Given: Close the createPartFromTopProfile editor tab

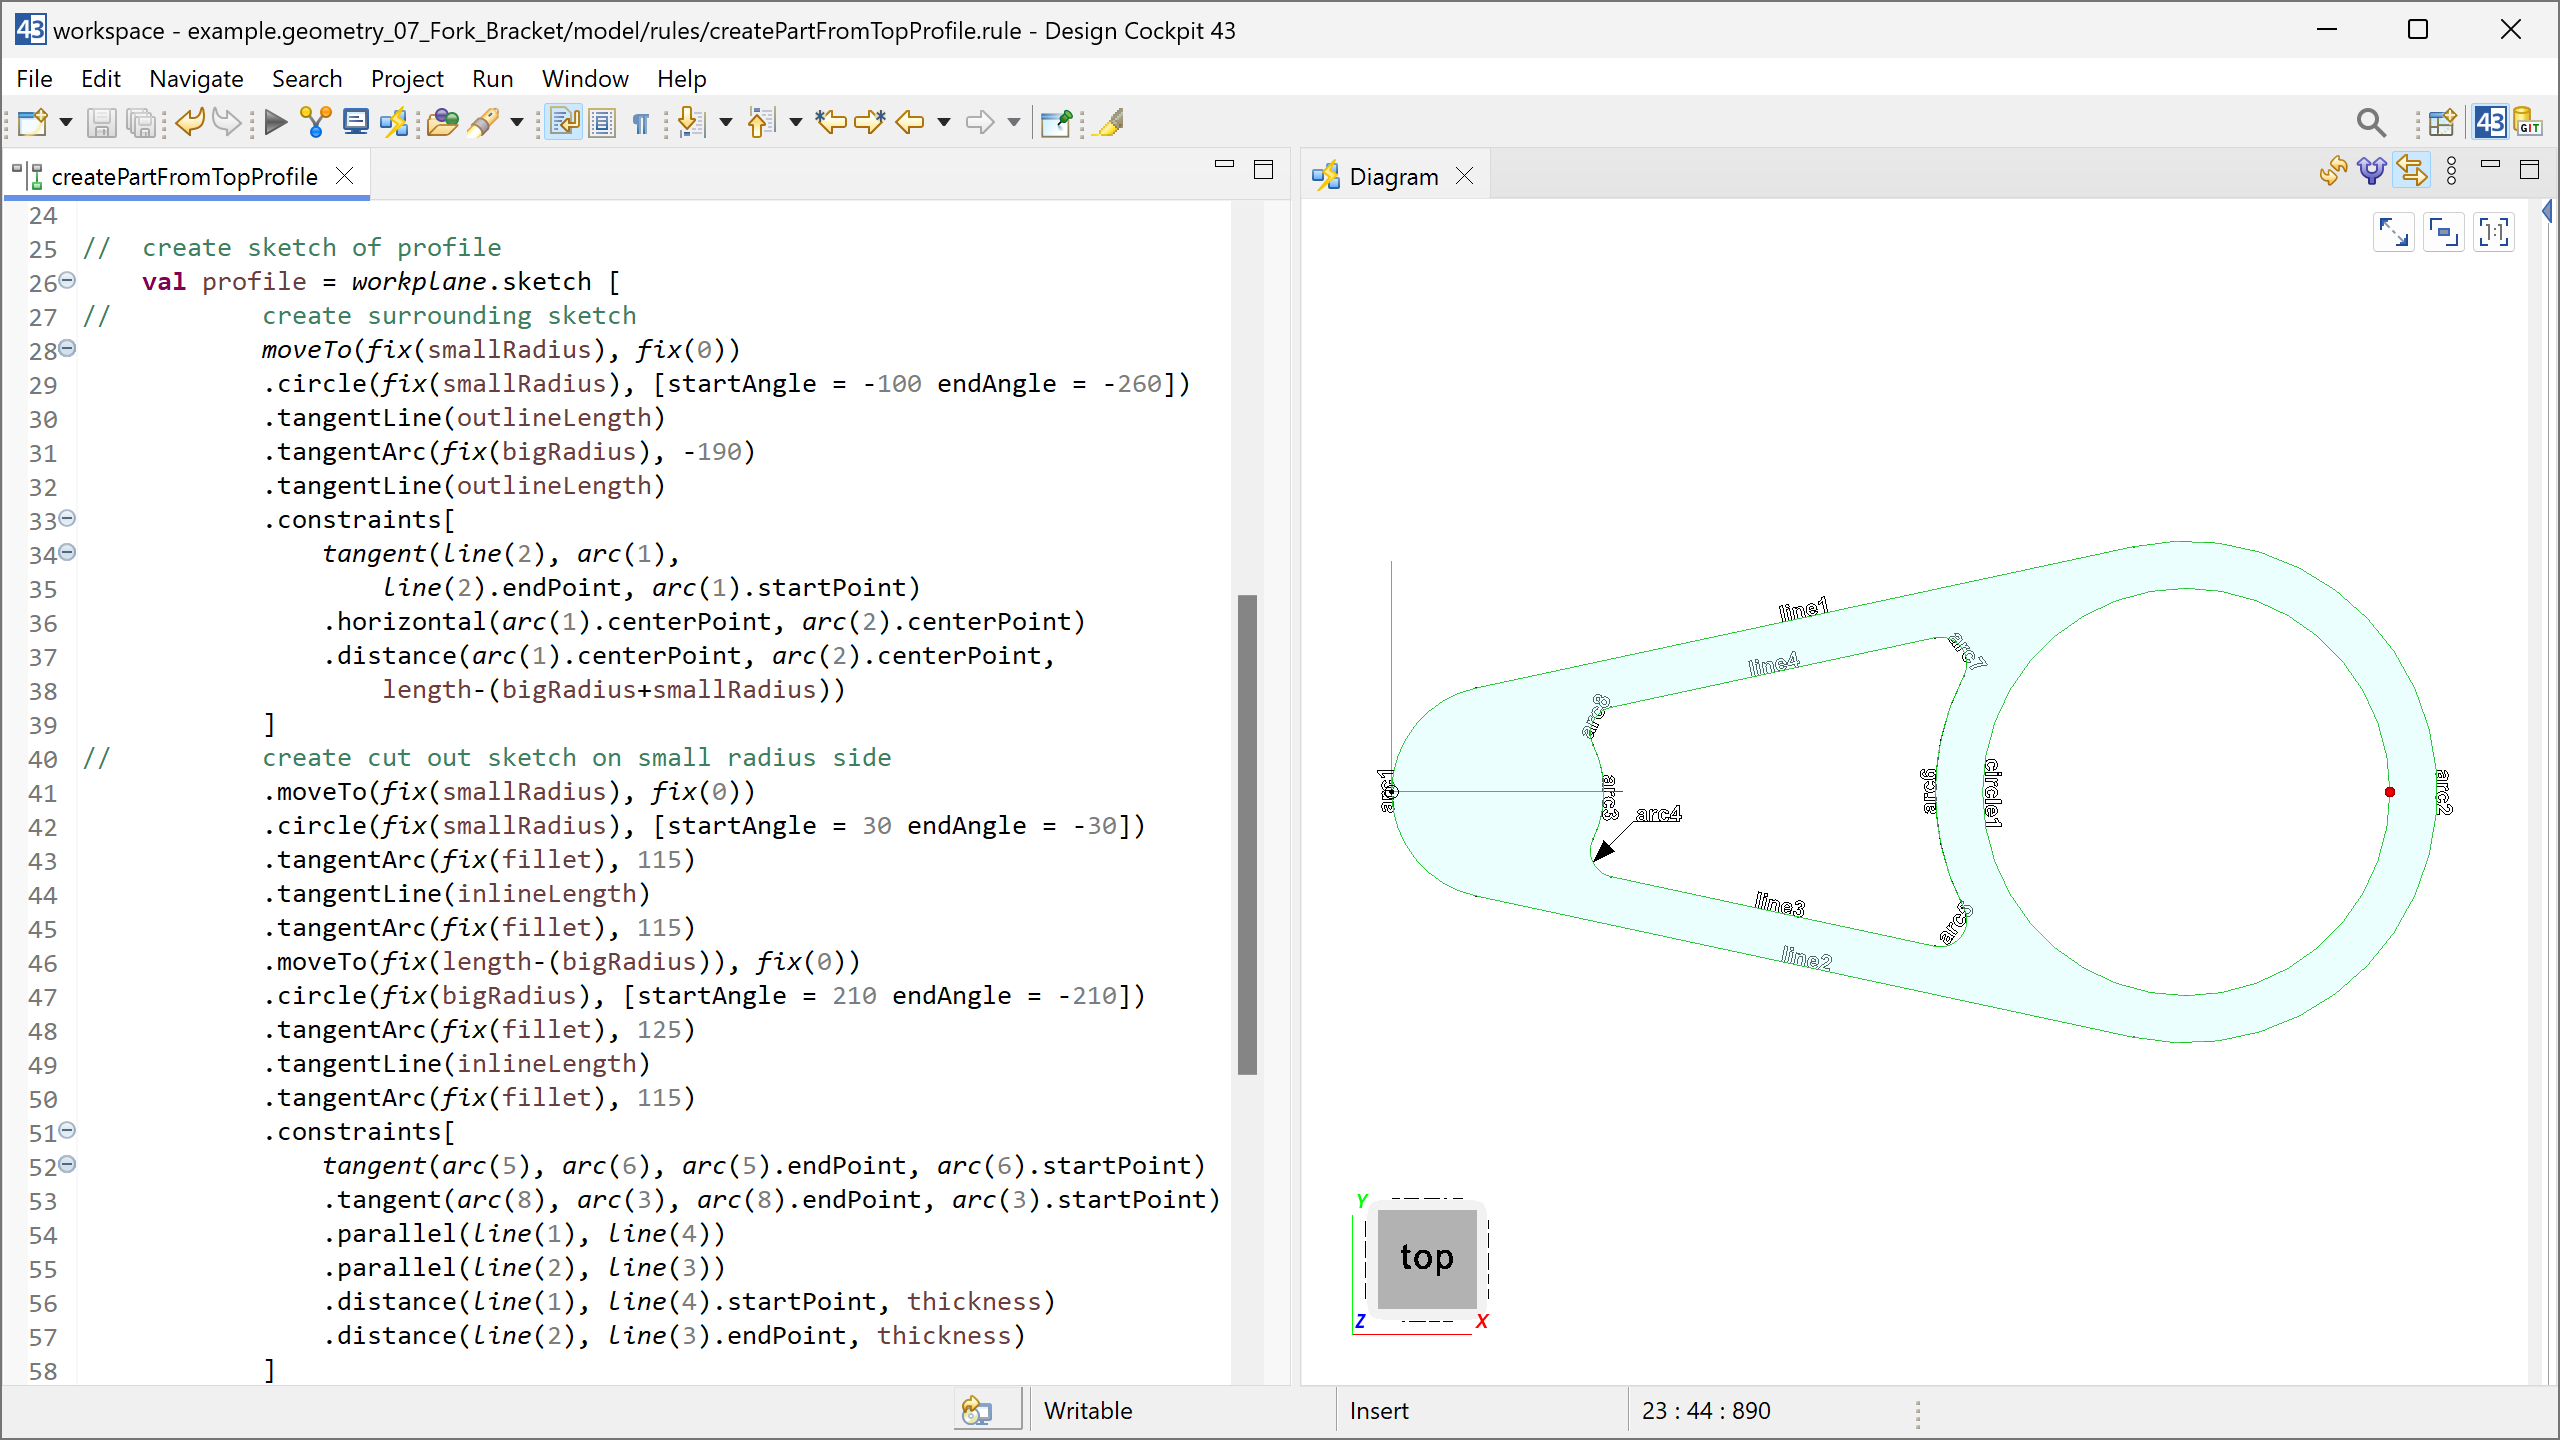Looking at the screenshot, I should pos(345,176).
